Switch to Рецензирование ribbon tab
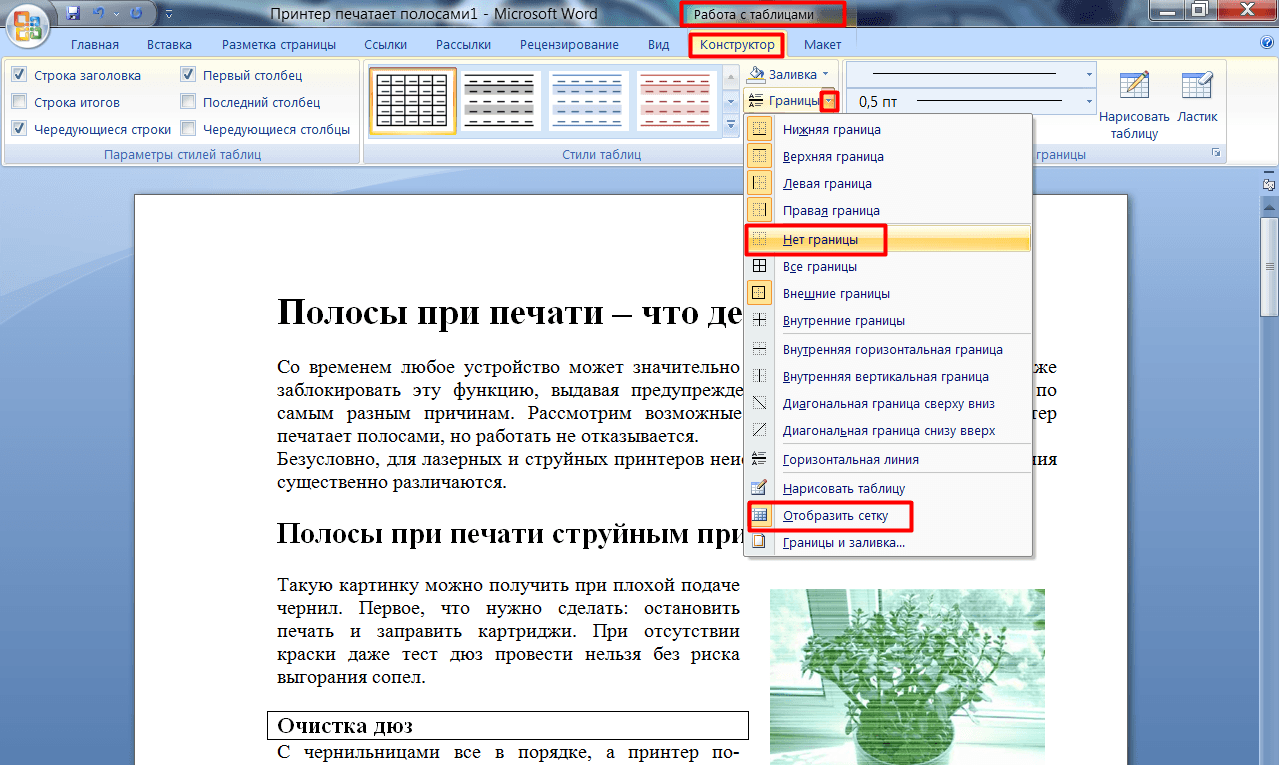The image size is (1279, 765). point(569,45)
